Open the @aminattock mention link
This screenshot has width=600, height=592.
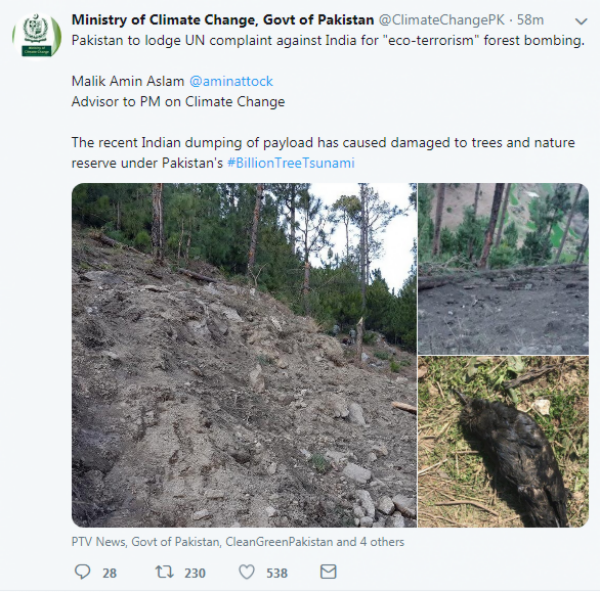(x=230, y=81)
